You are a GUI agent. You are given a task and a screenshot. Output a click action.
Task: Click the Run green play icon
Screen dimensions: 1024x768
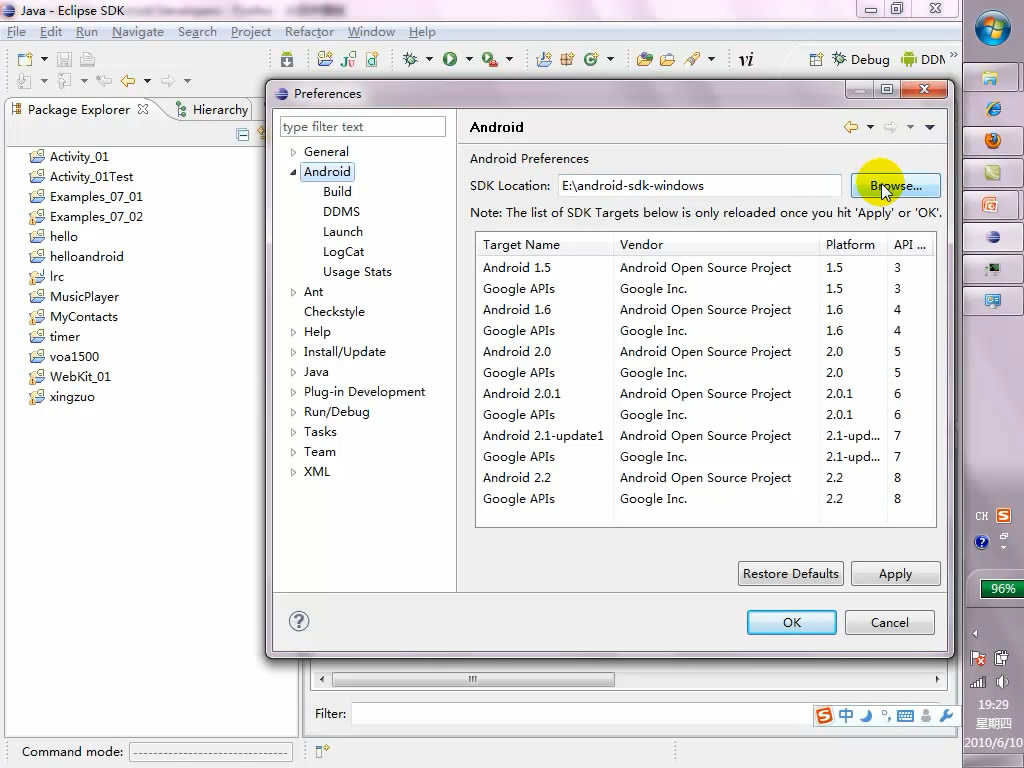pos(450,60)
